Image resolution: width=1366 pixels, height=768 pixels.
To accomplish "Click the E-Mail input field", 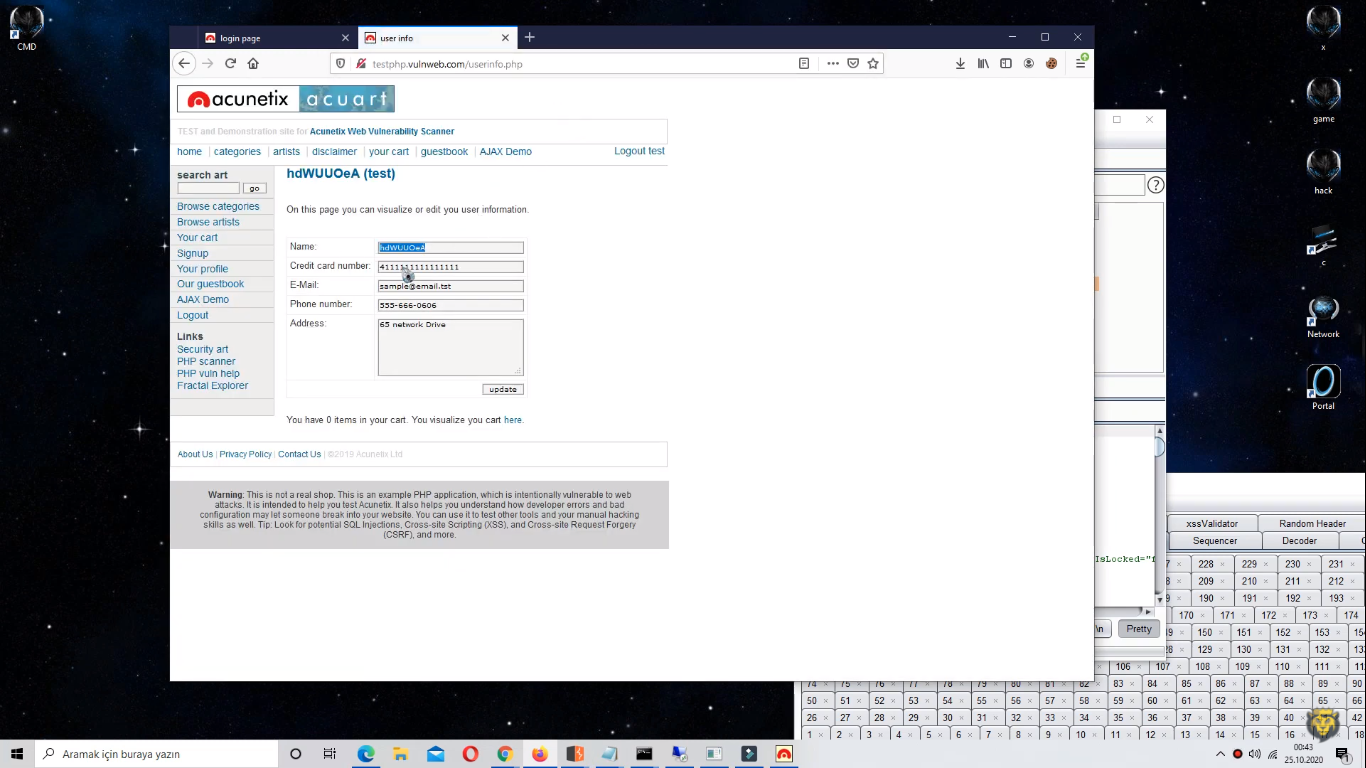I will click(x=450, y=286).
